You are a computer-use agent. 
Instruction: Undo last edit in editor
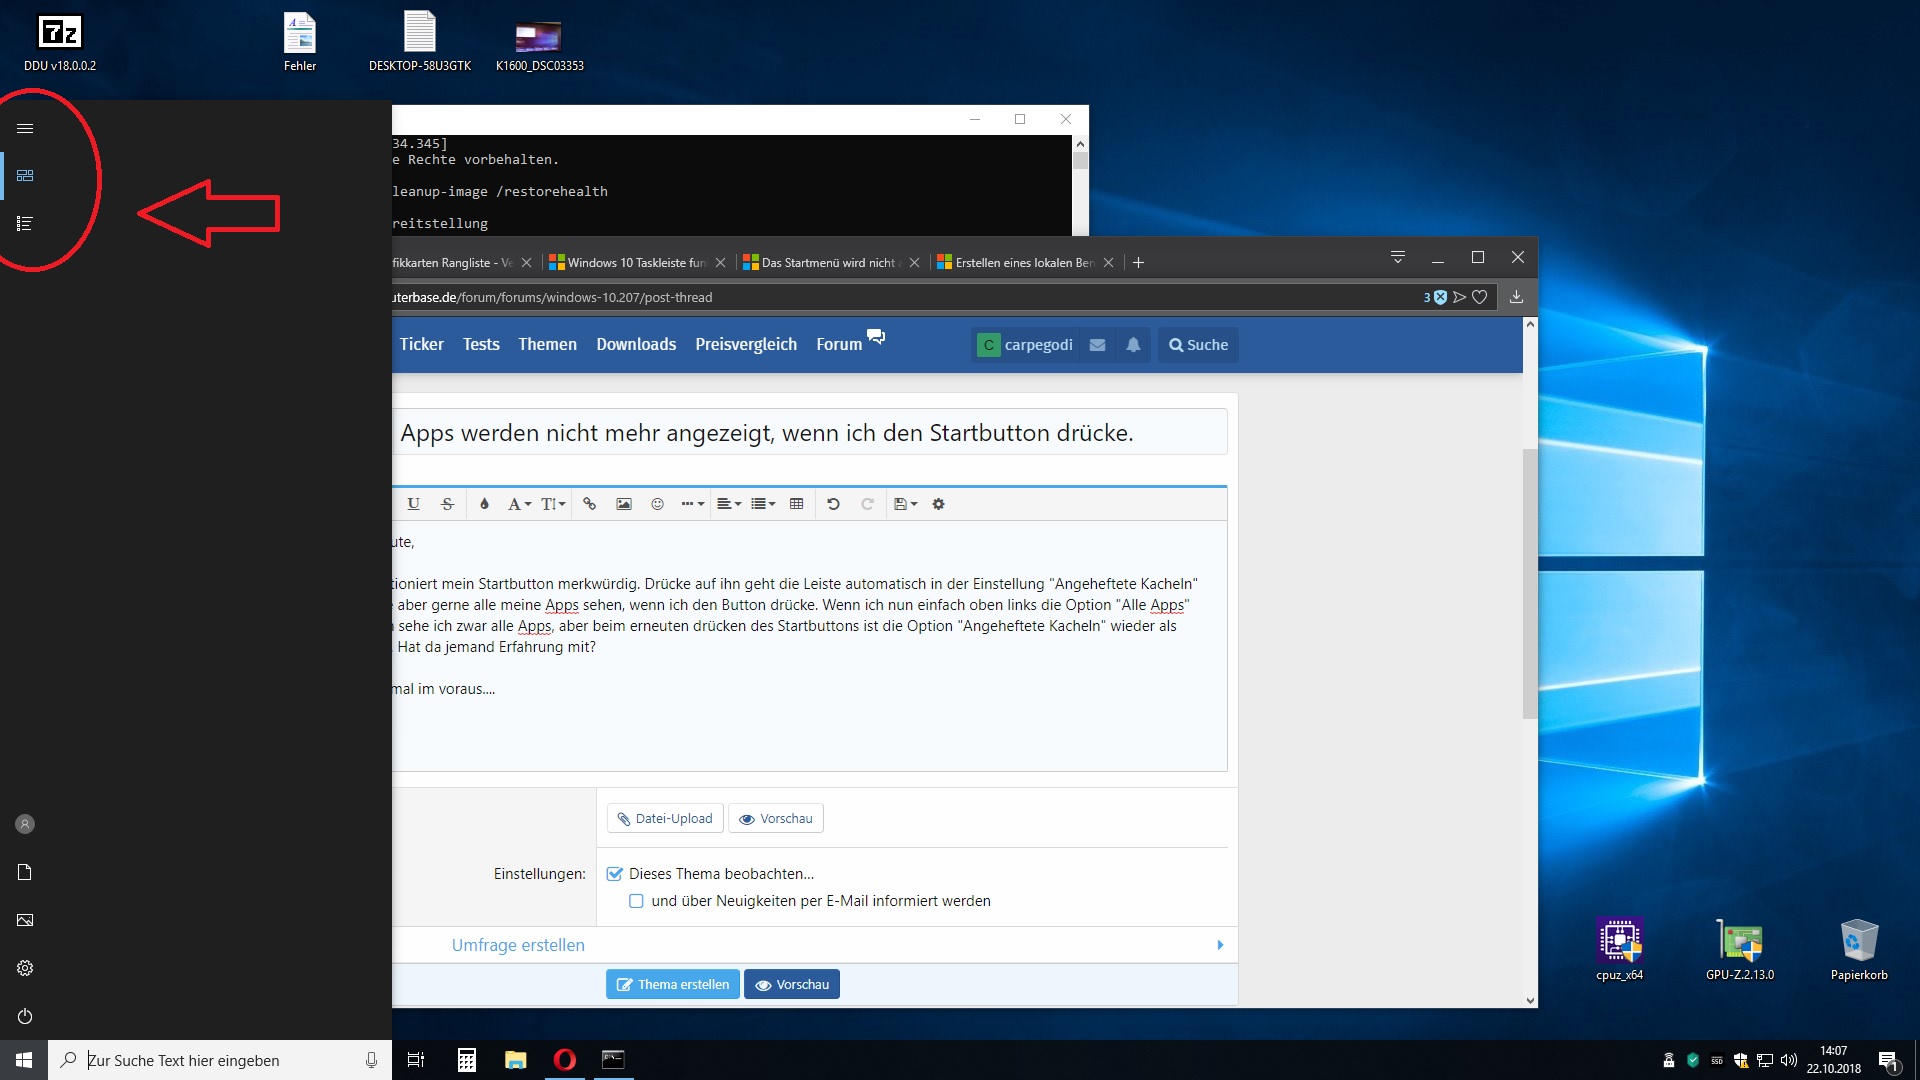tap(833, 504)
